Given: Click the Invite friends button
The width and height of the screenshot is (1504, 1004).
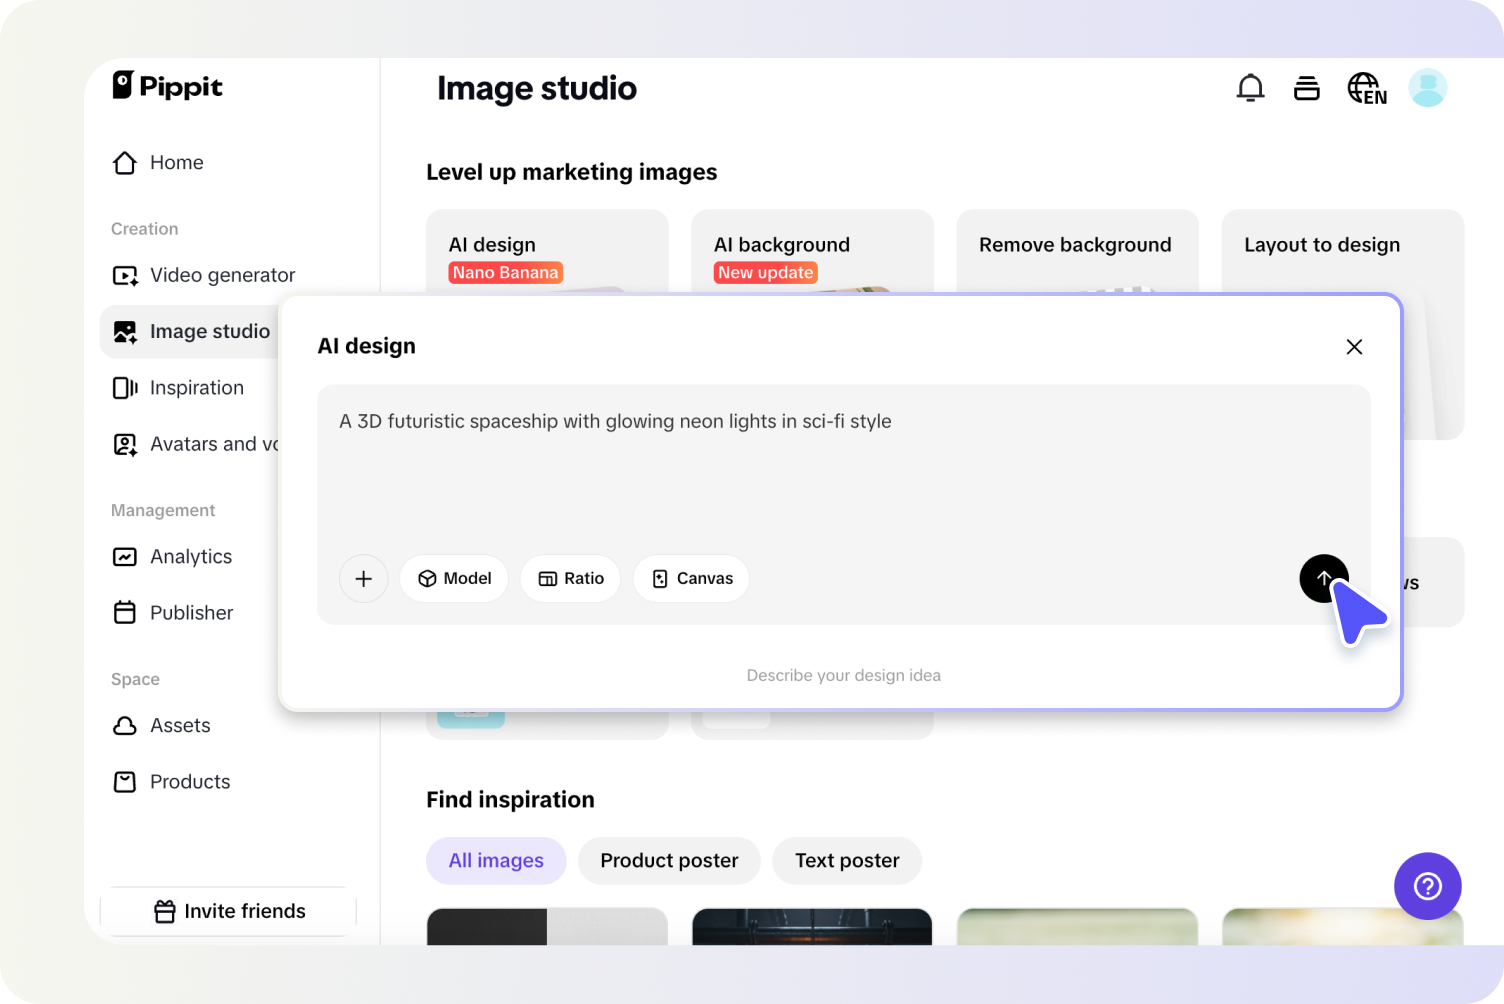Looking at the screenshot, I should (x=229, y=911).
